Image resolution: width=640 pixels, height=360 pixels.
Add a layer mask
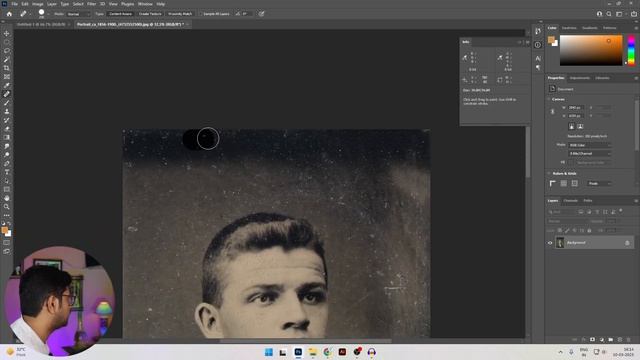pyautogui.click(x=592, y=340)
